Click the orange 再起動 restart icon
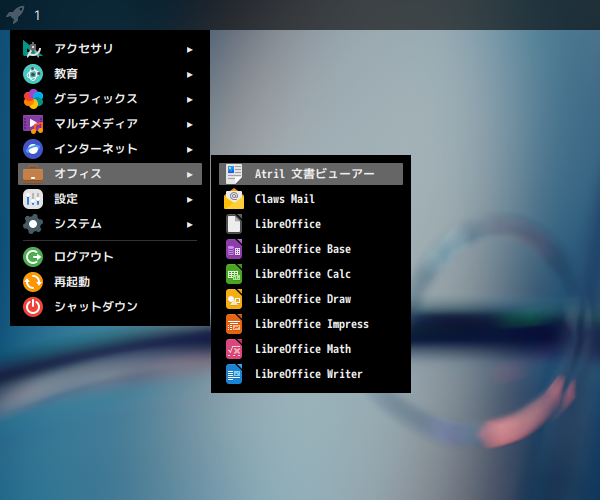 pos(33,282)
